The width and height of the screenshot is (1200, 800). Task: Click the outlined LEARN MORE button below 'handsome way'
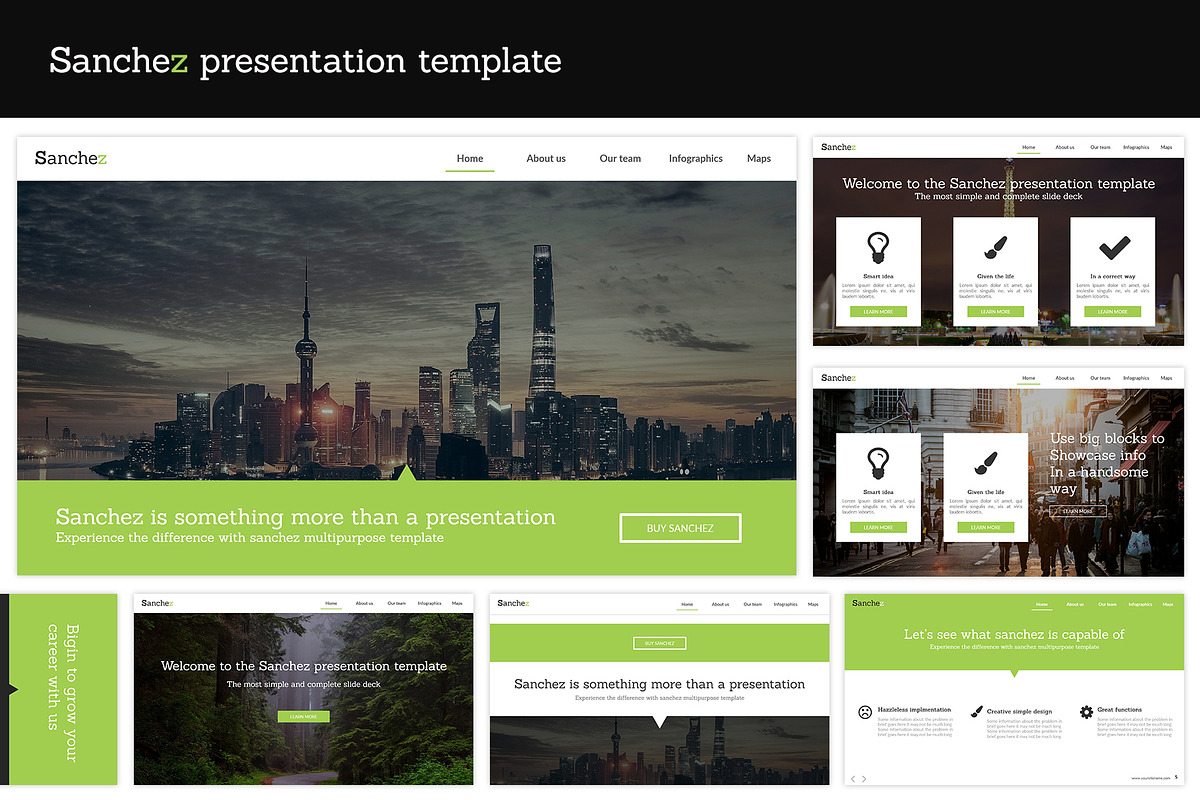click(x=1078, y=511)
